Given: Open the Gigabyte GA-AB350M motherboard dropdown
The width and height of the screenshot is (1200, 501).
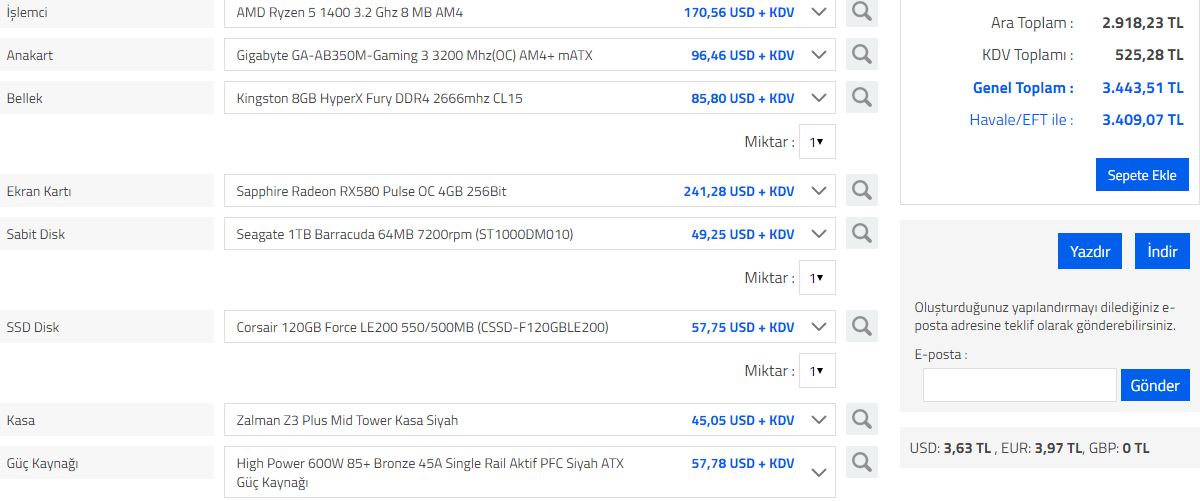Looking at the screenshot, I should (819, 55).
